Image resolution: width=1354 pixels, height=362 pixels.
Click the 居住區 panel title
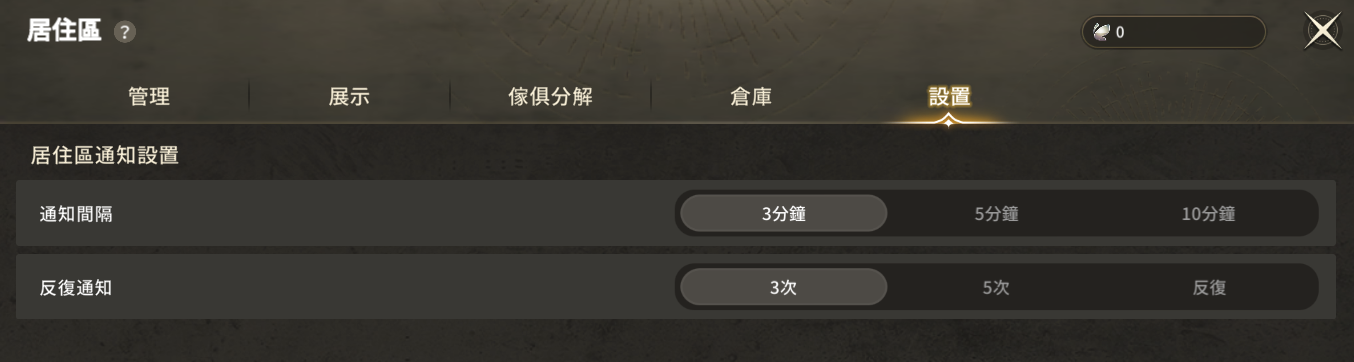[64, 32]
